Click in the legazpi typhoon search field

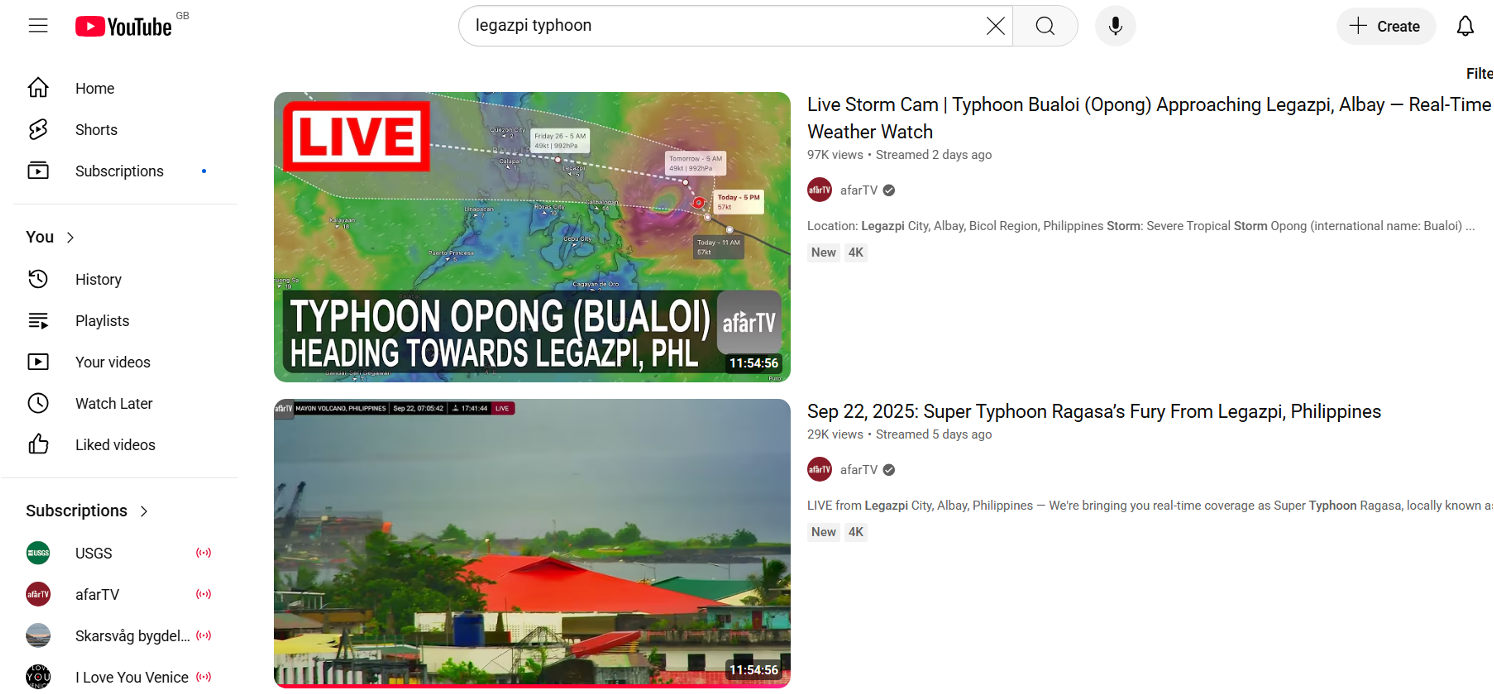(720, 26)
